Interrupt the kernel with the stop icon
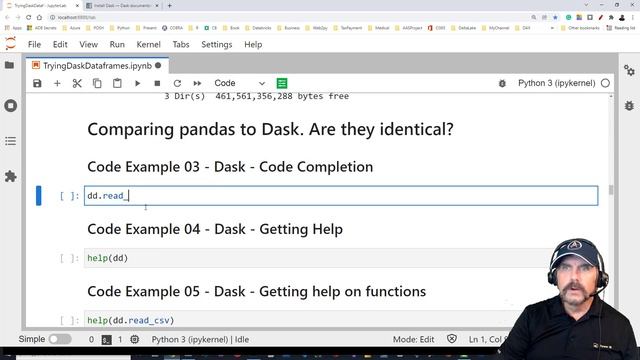 (x=157, y=83)
